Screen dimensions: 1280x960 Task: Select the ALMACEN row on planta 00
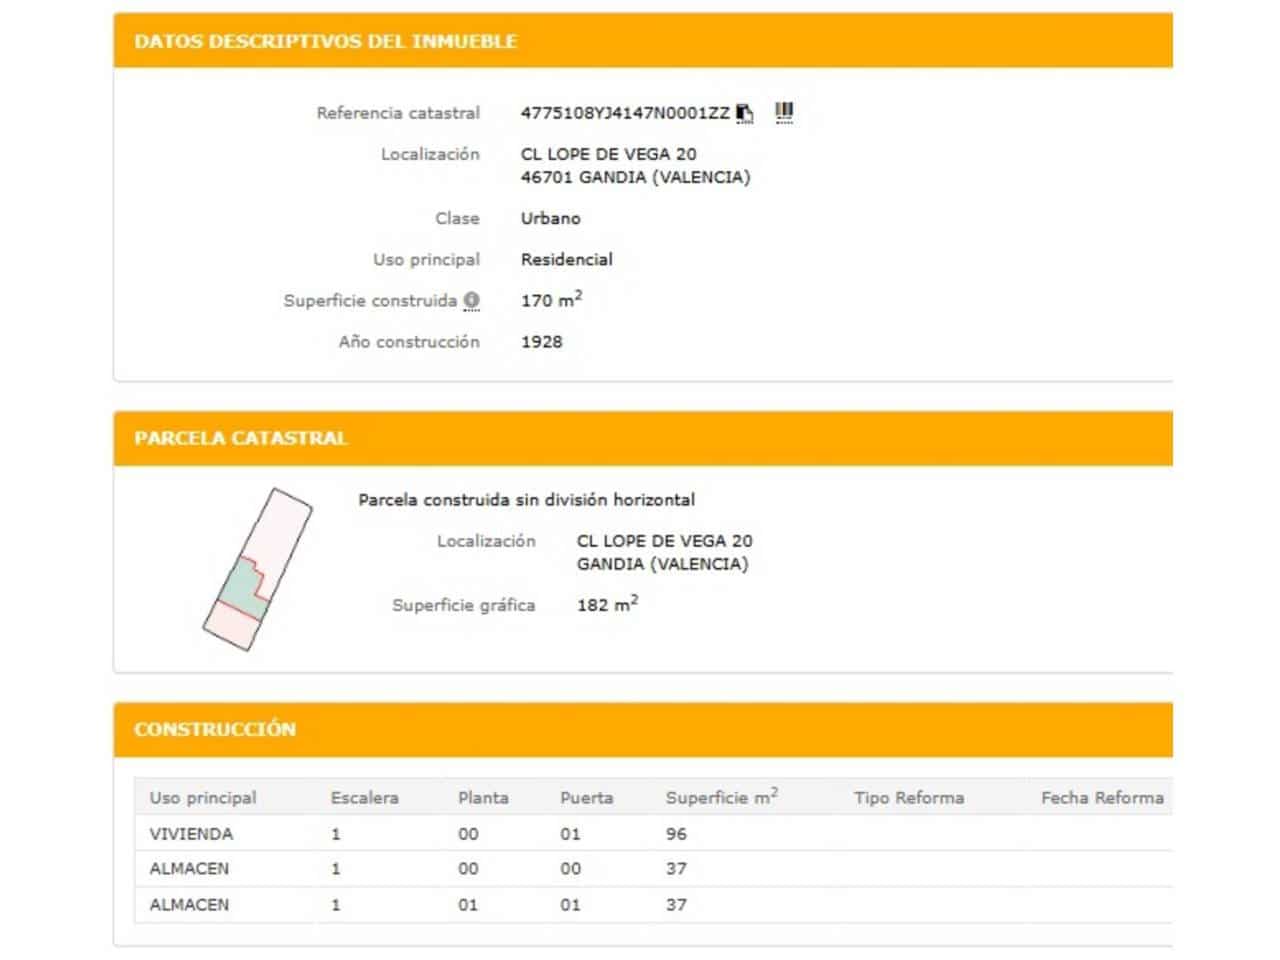(189, 869)
